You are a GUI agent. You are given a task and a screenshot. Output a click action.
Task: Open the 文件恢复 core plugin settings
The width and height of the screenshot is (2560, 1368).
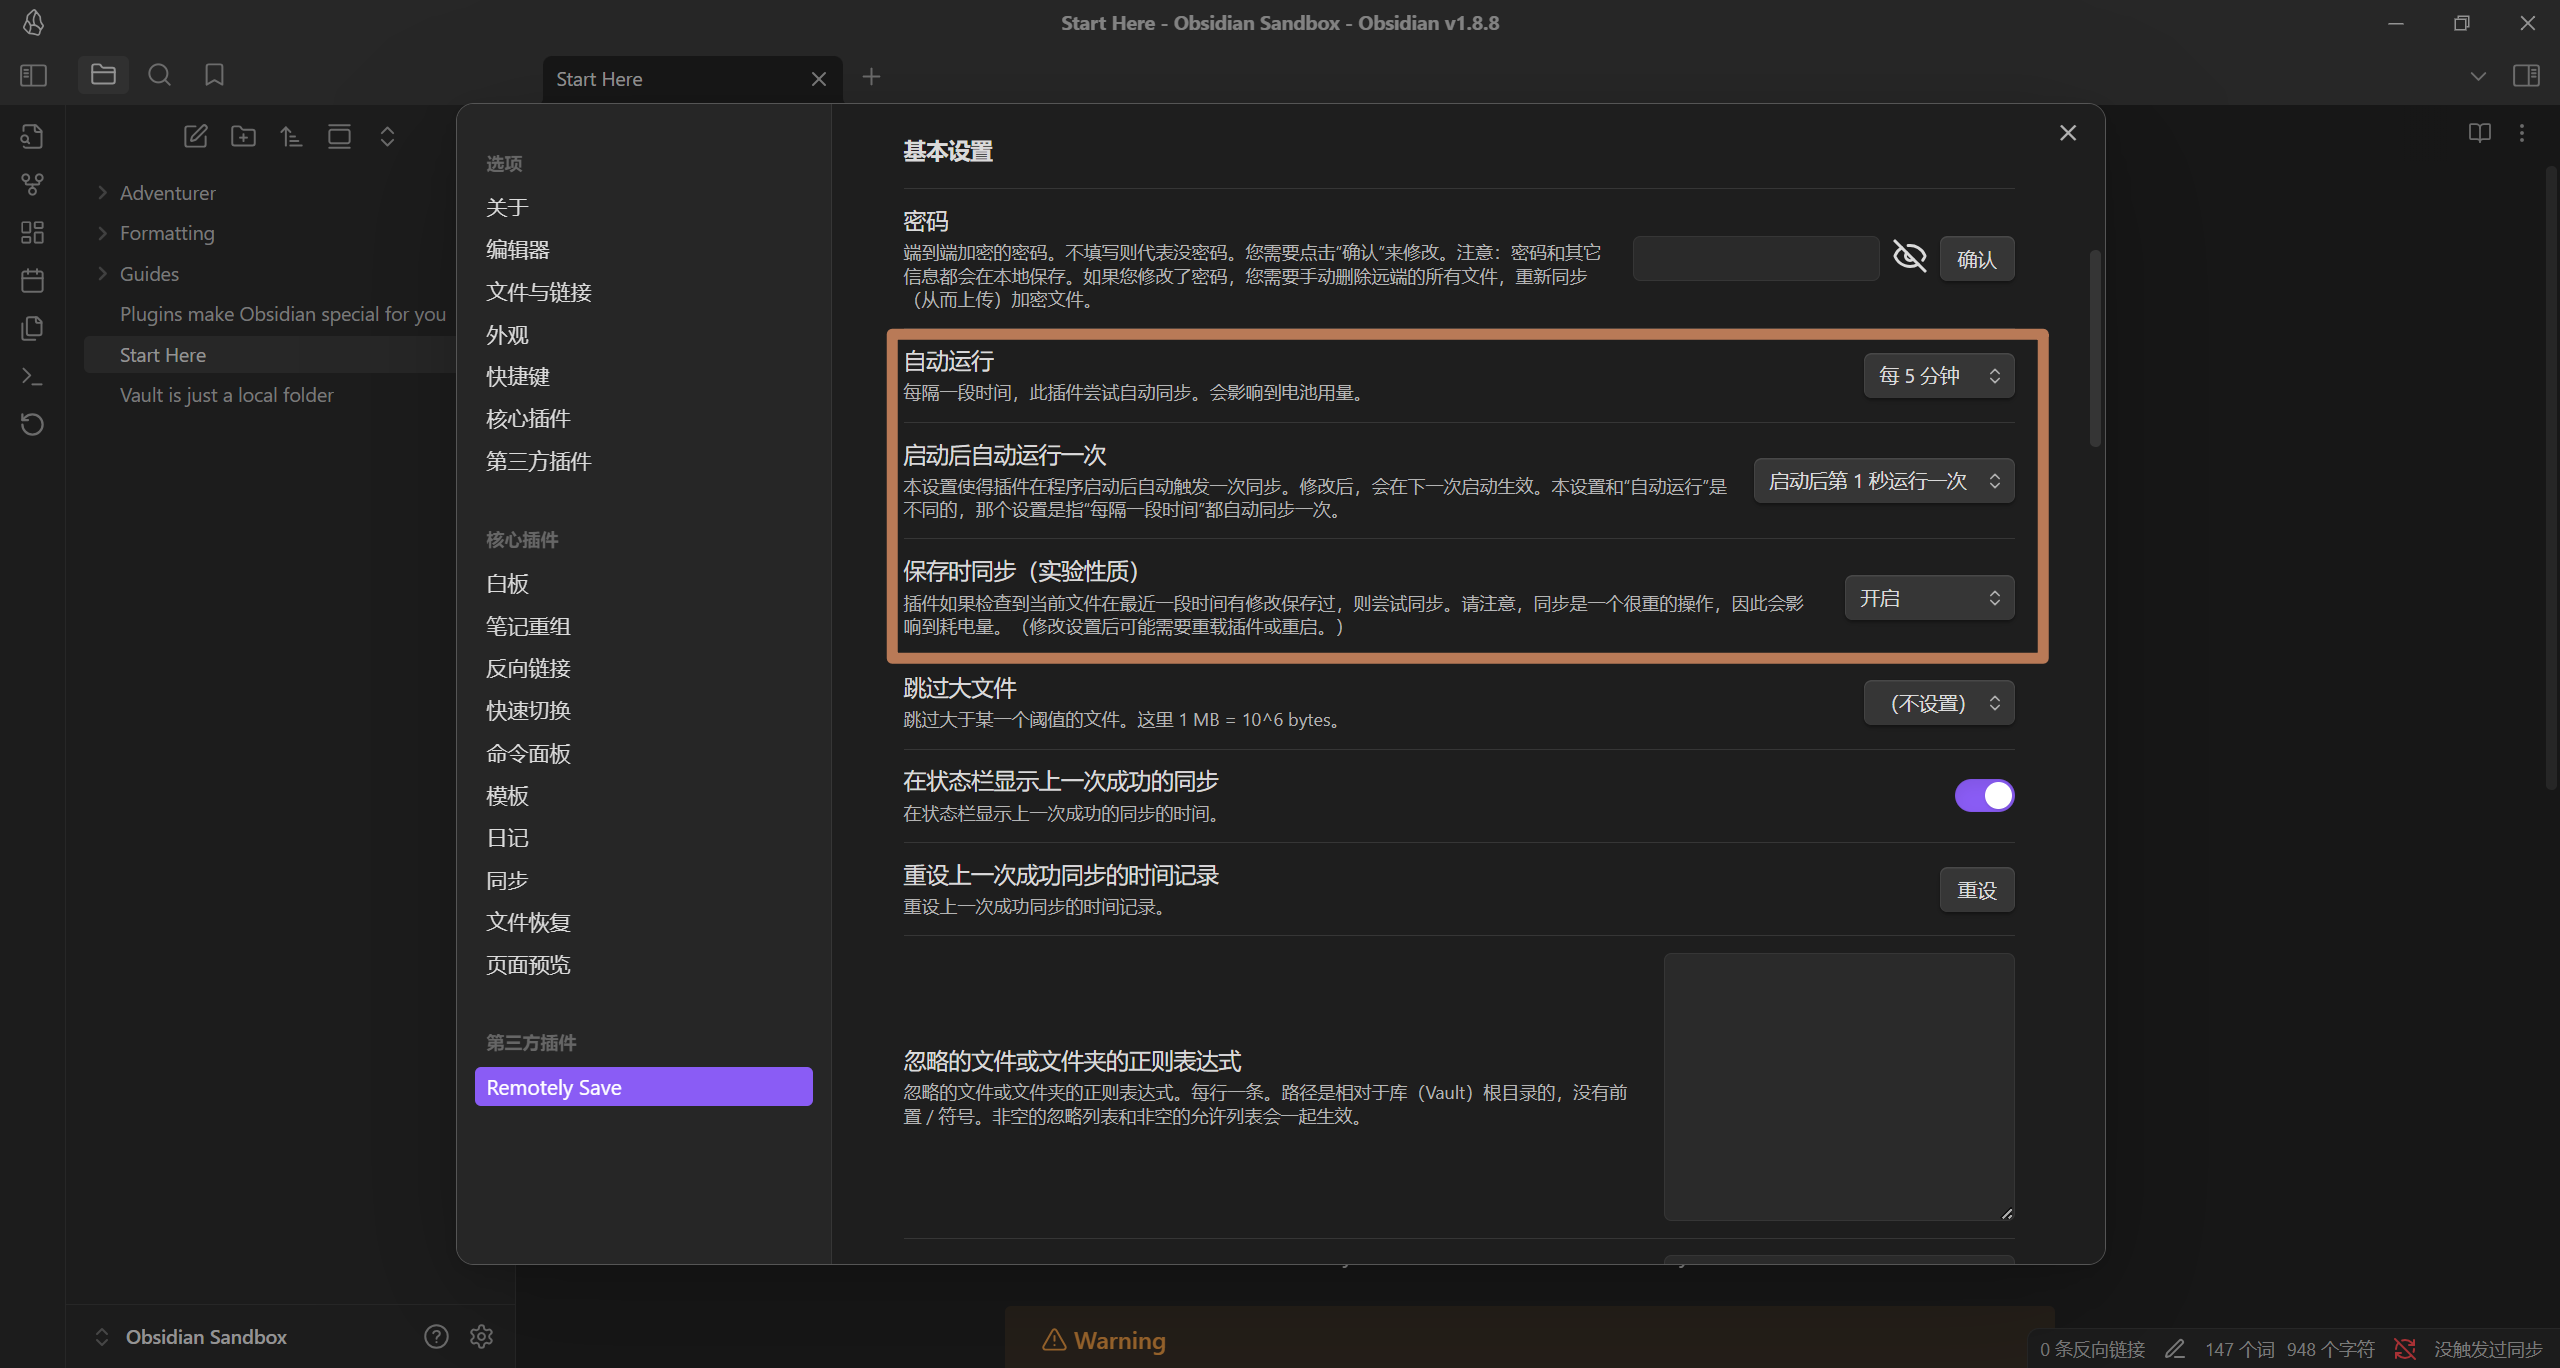528,922
